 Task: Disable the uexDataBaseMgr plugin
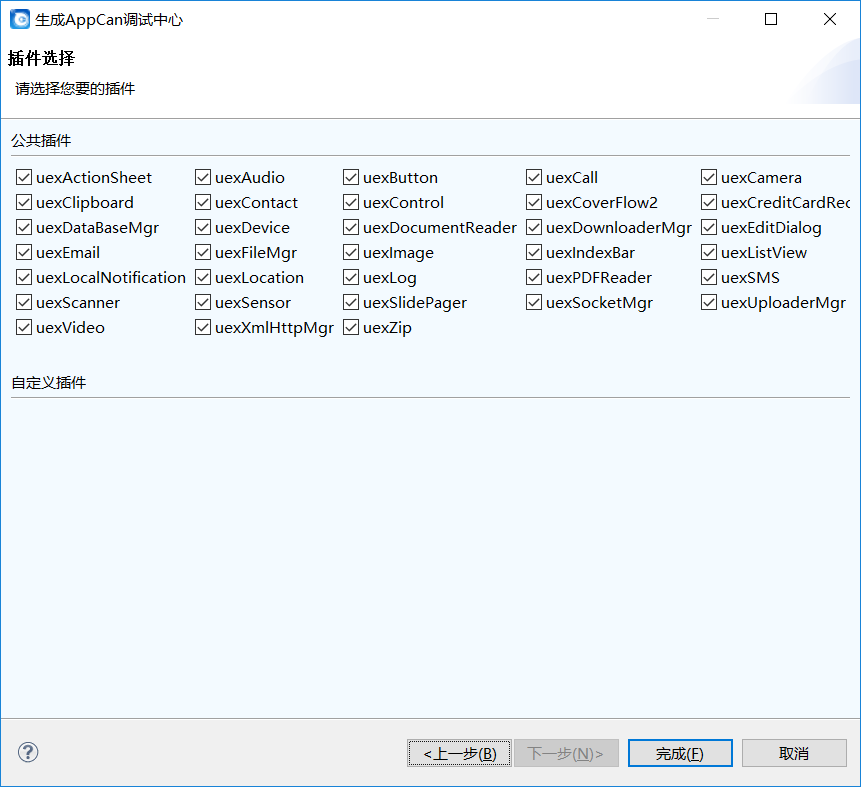click(x=24, y=227)
